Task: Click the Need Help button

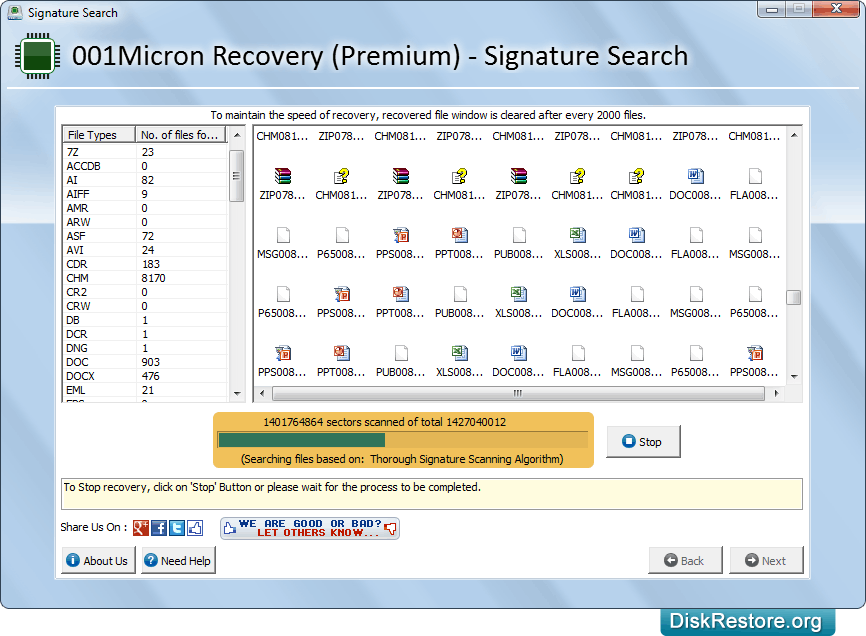Action: [178, 561]
